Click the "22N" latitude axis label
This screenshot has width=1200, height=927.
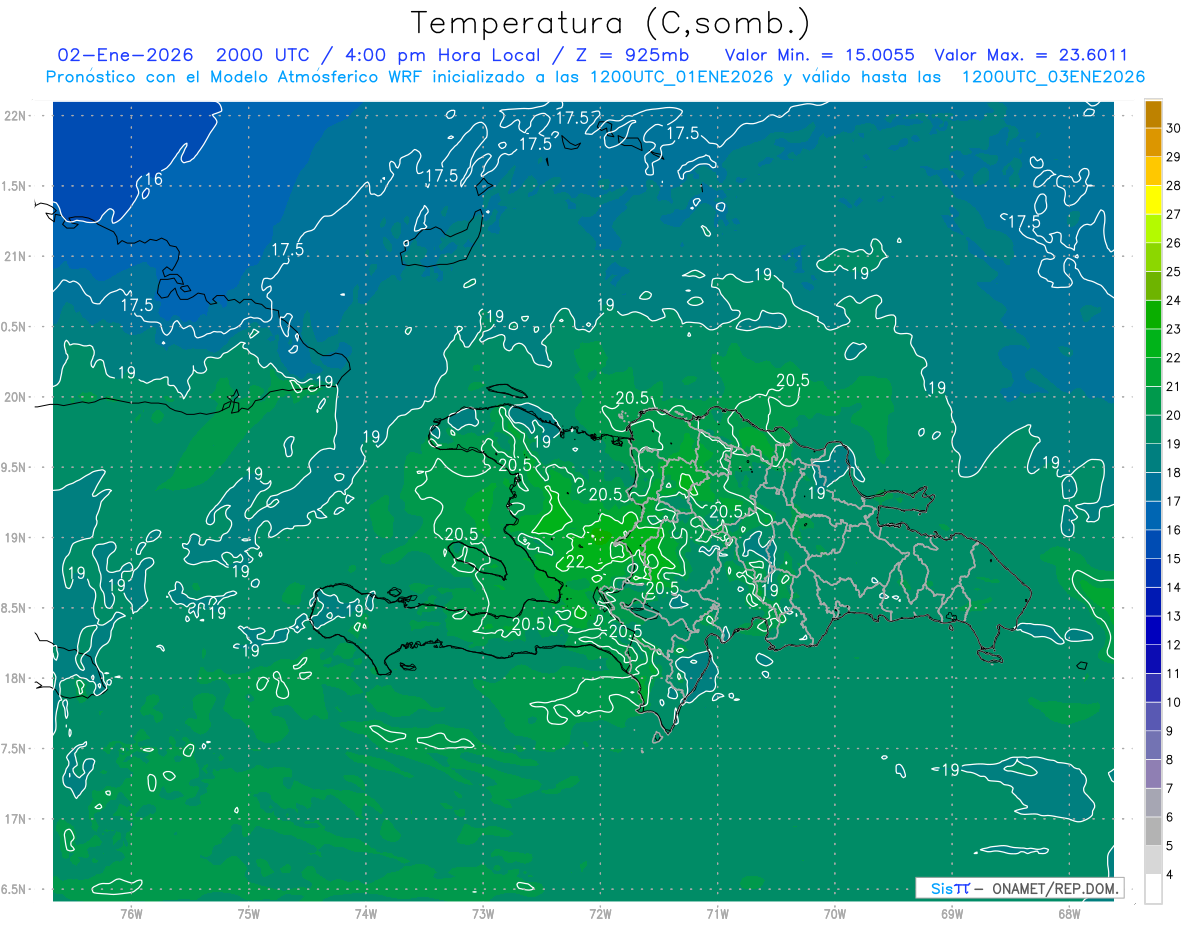(16, 115)
